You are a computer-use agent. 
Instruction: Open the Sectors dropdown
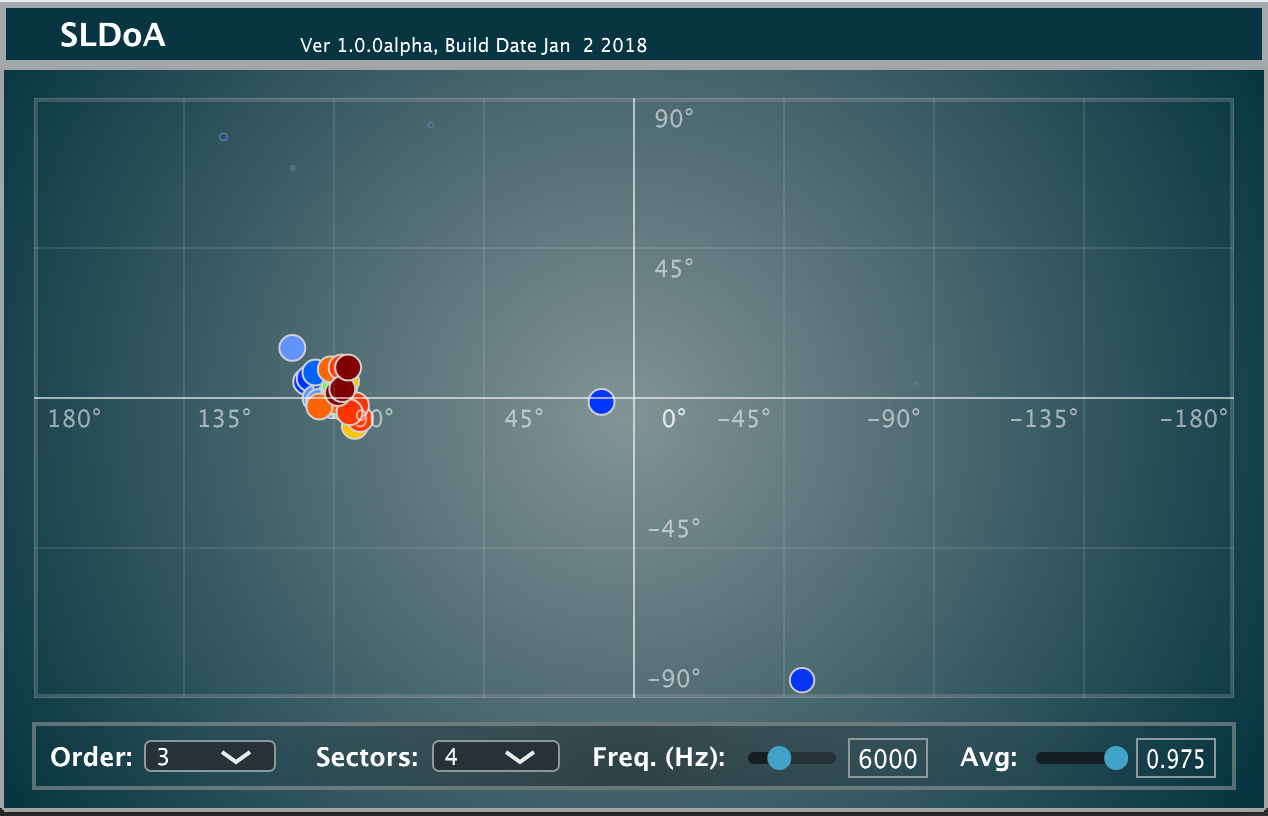point(495,757)
